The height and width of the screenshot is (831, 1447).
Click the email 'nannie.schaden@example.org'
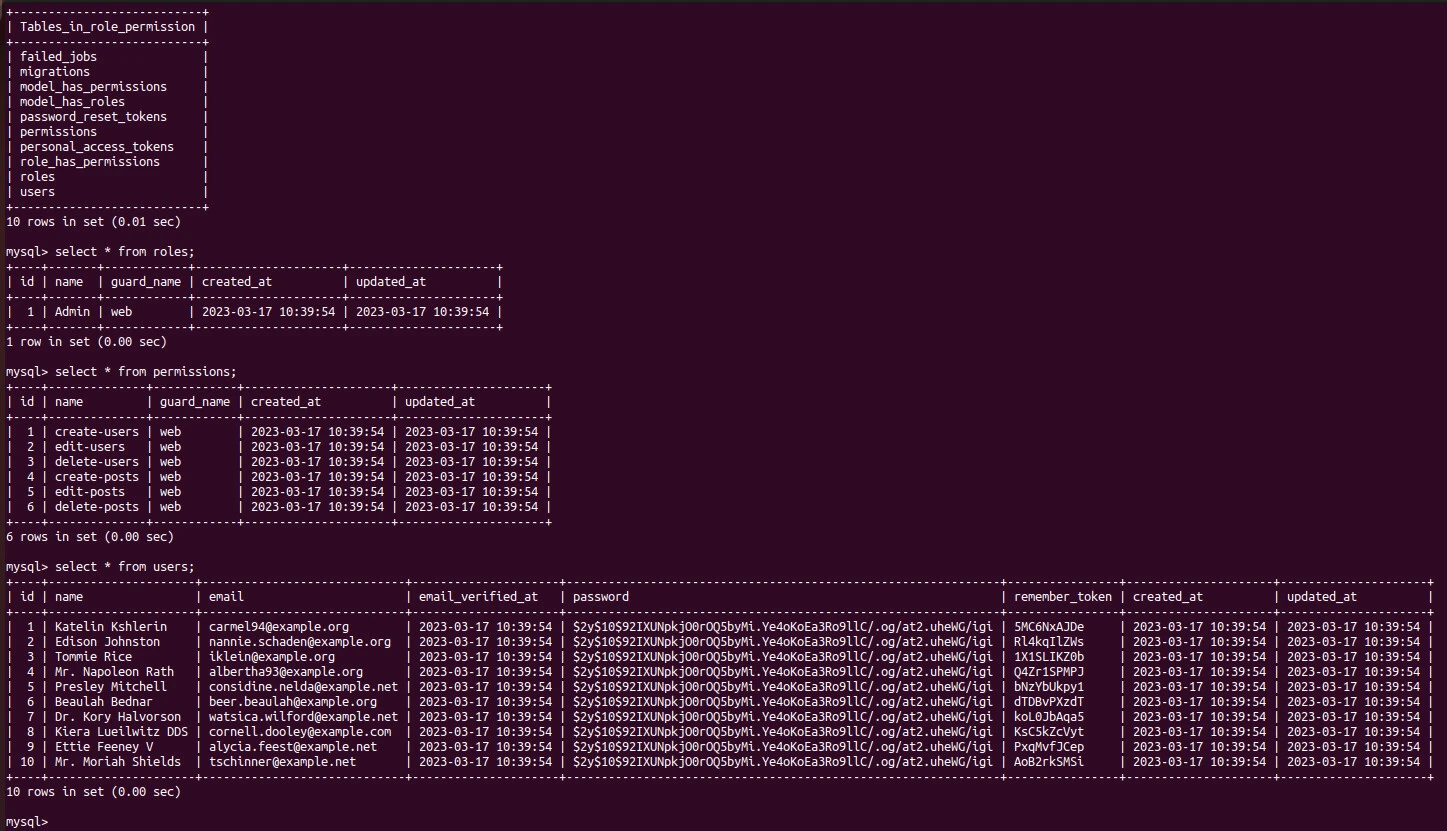pyautogui.click(x=299, y=642)
